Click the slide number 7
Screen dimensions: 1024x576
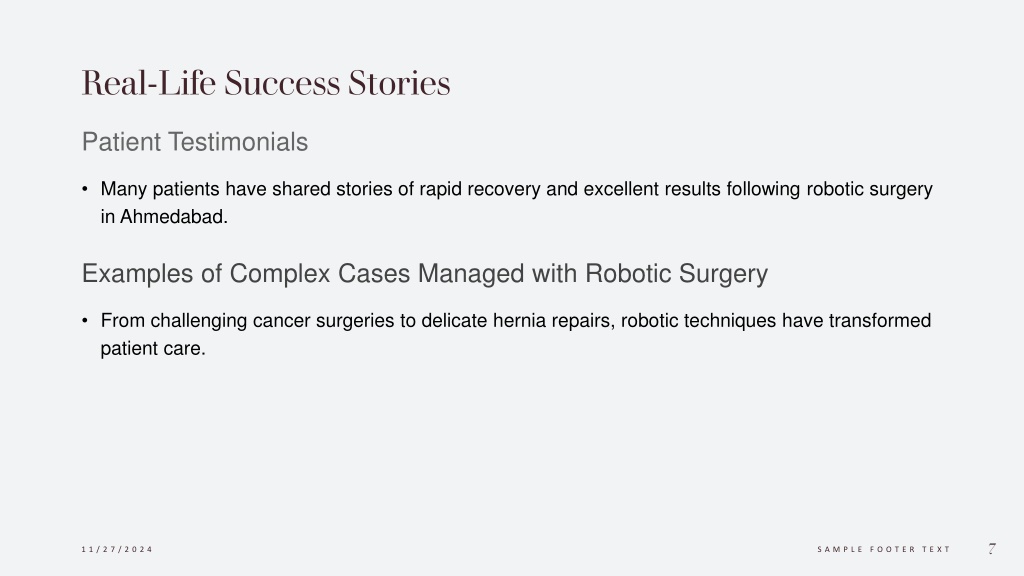[x=992, y=549]
